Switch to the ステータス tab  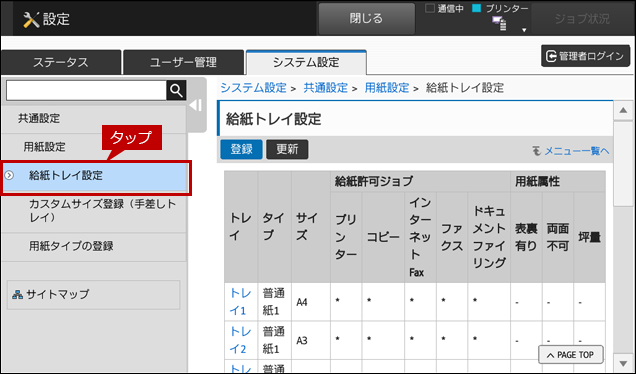point(61,62)
